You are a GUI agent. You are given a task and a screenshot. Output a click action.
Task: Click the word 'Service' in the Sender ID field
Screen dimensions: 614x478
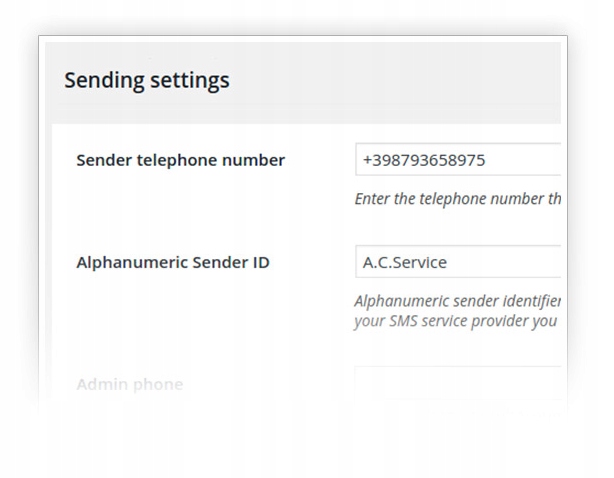tap(420, 262)
